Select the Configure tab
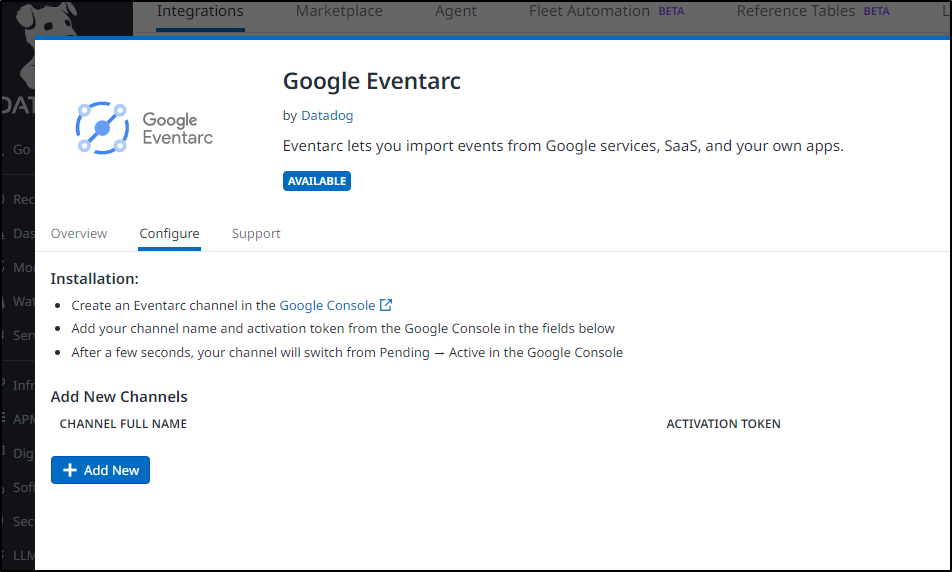952x572 pixels. [x=169, y=234]
